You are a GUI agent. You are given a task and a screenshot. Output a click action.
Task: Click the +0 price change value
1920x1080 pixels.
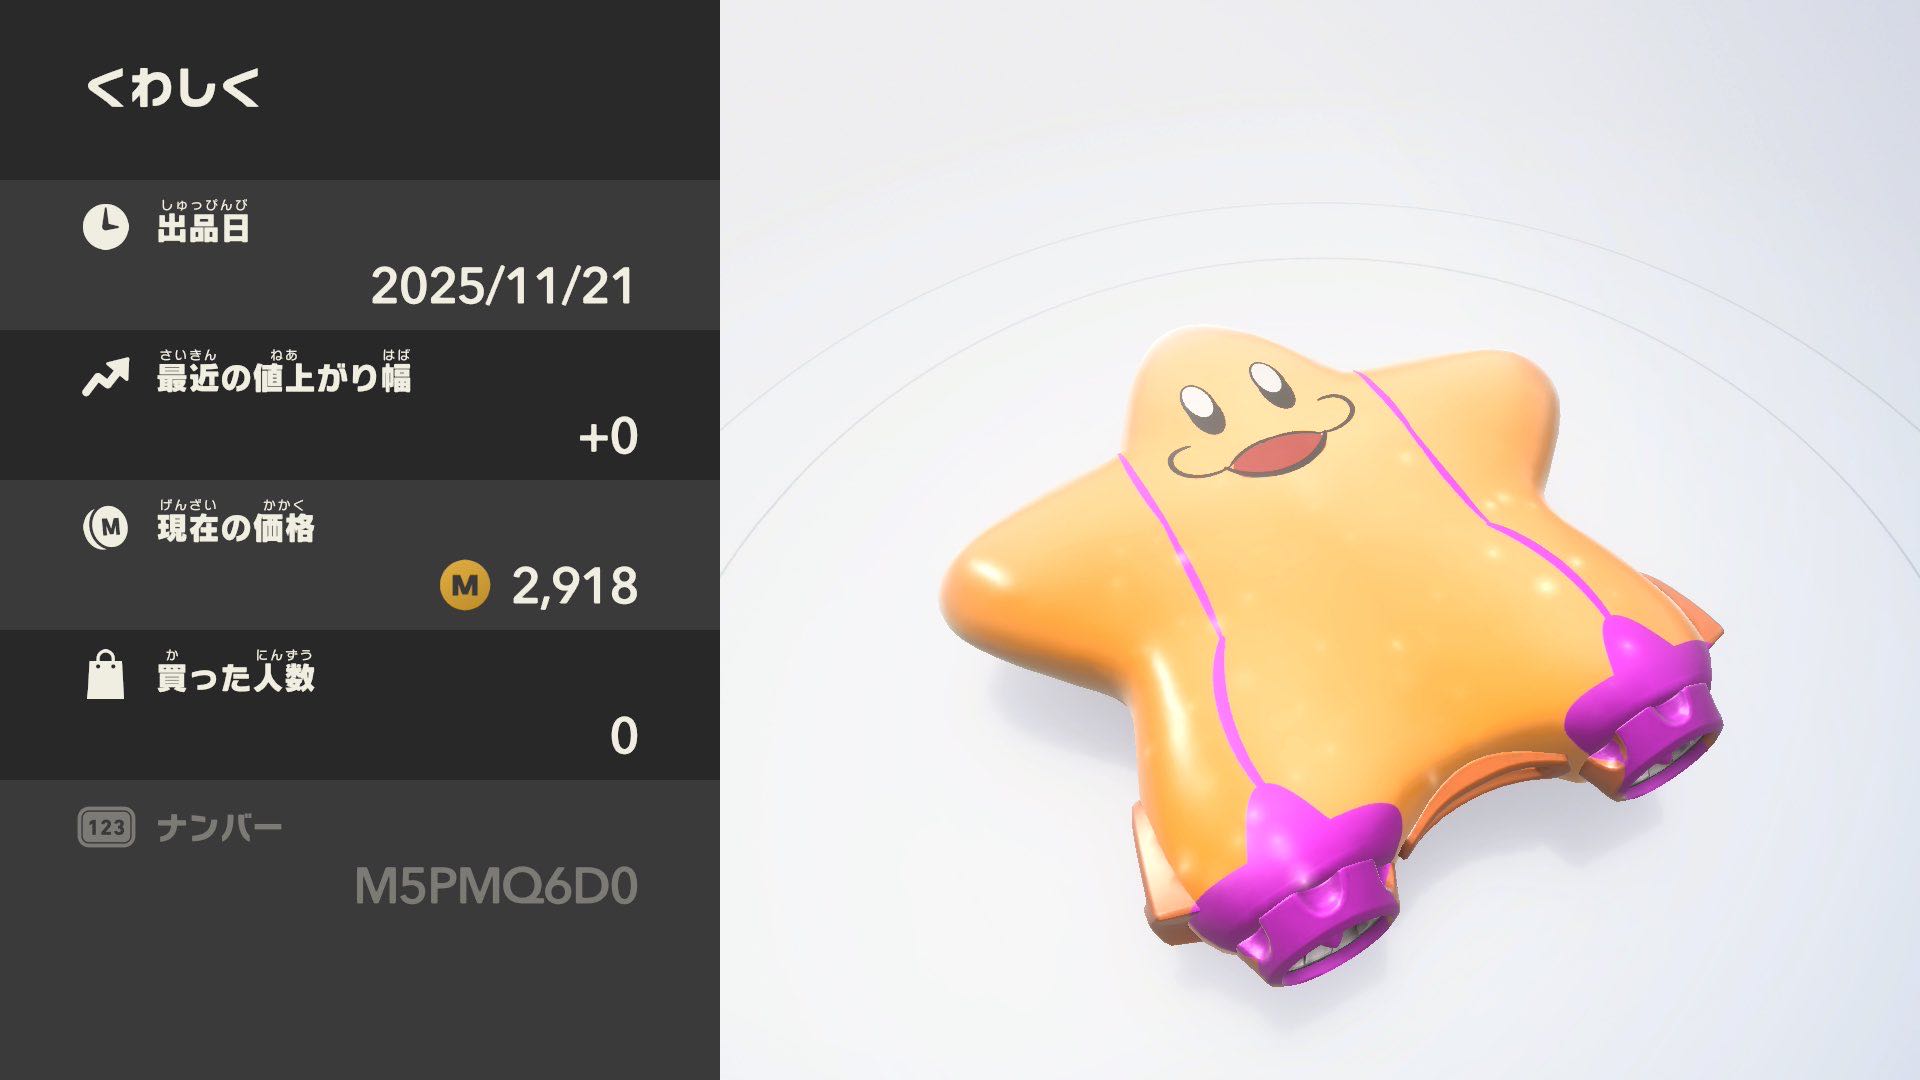coord(608,436)
